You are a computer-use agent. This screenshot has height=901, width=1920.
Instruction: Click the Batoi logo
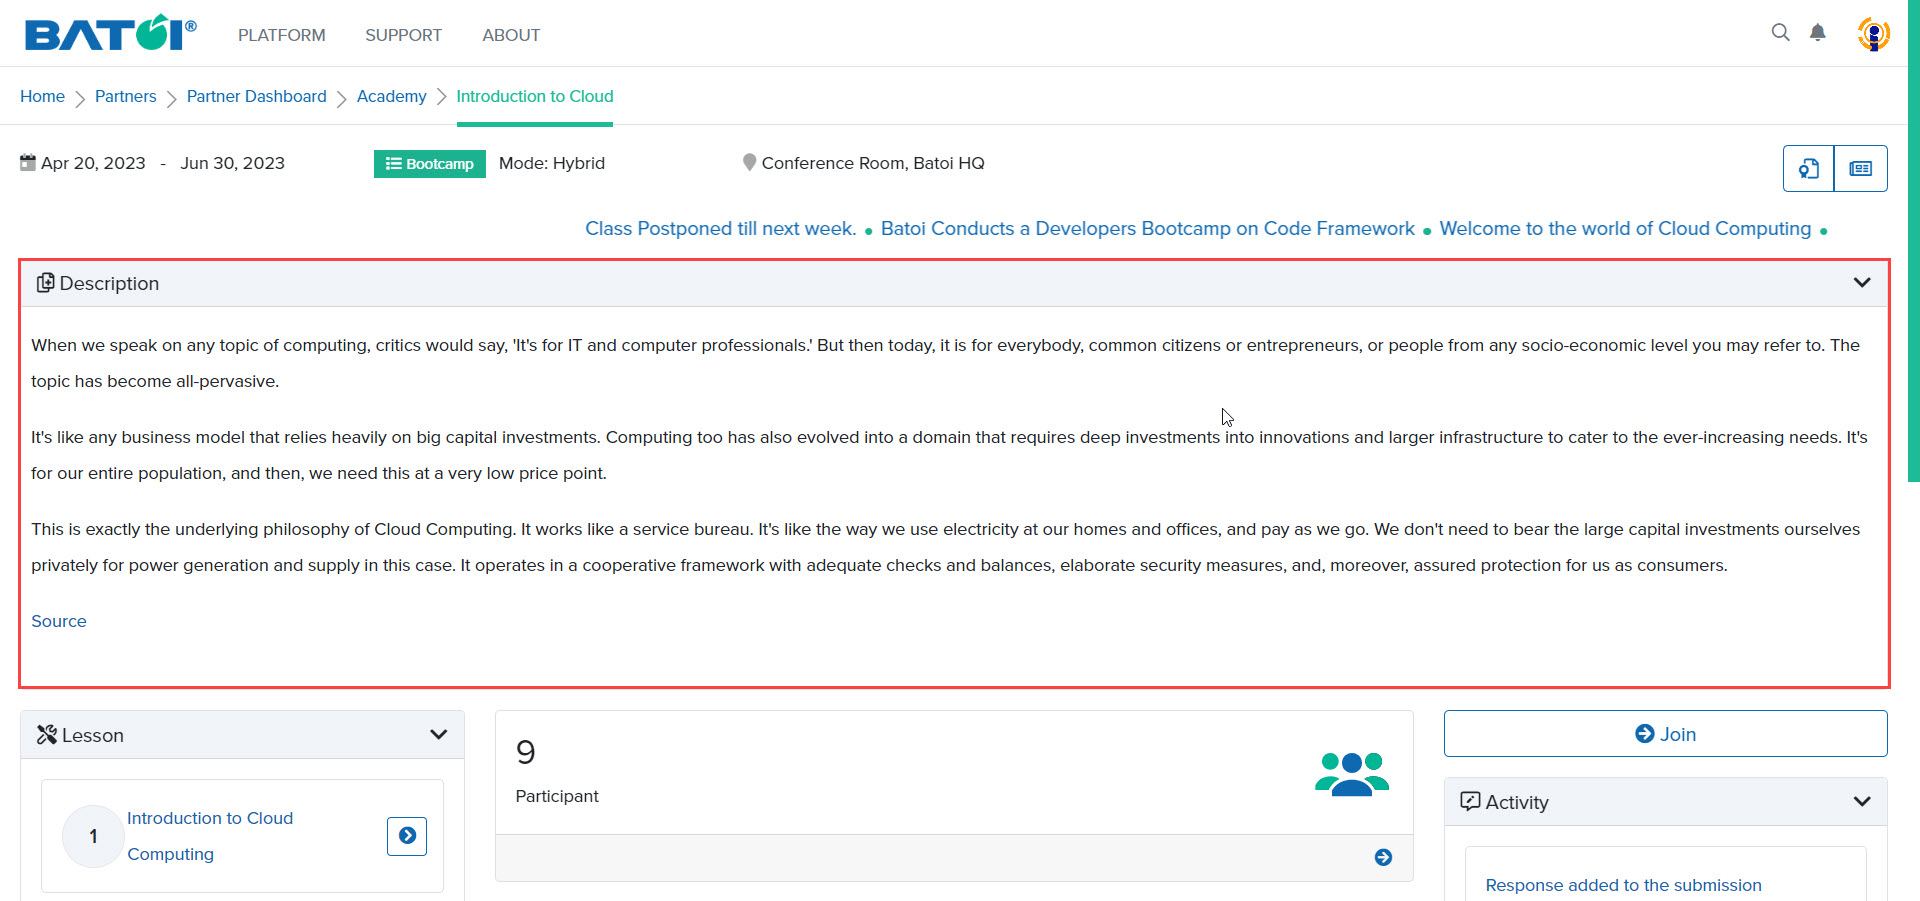pos(110,33)
